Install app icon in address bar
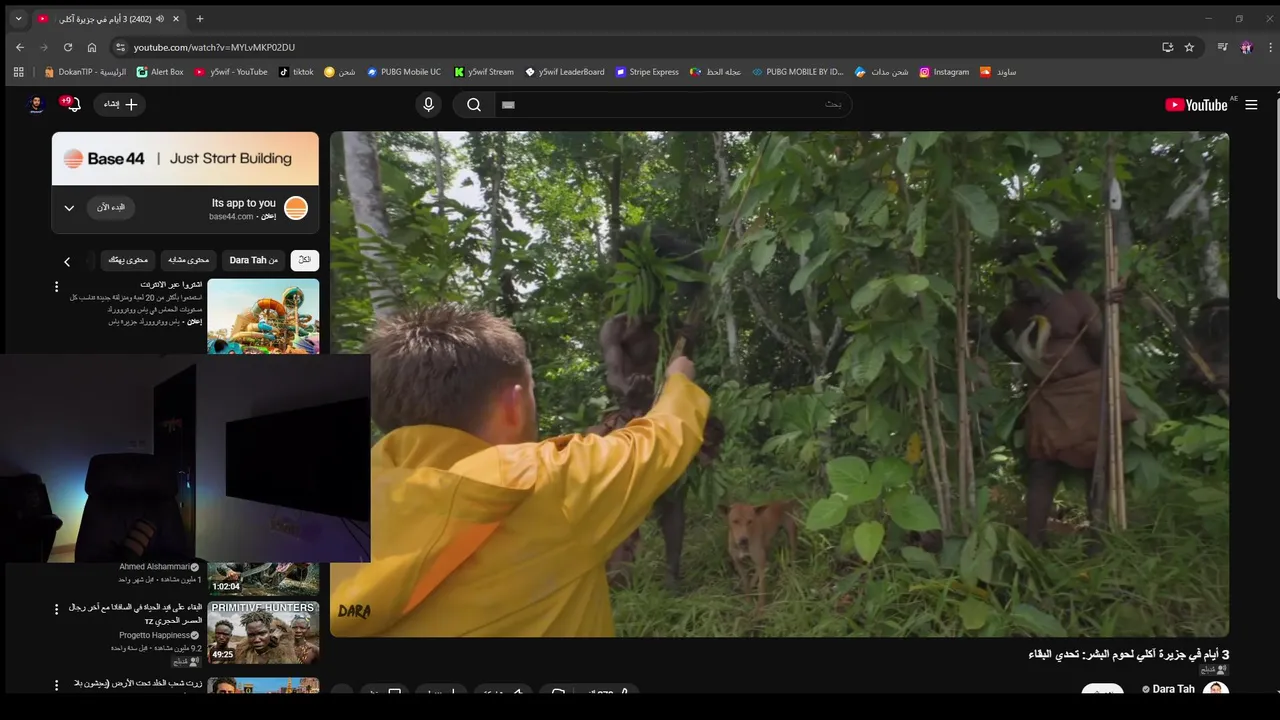 pyautogui.click(x=1167, y=47)
